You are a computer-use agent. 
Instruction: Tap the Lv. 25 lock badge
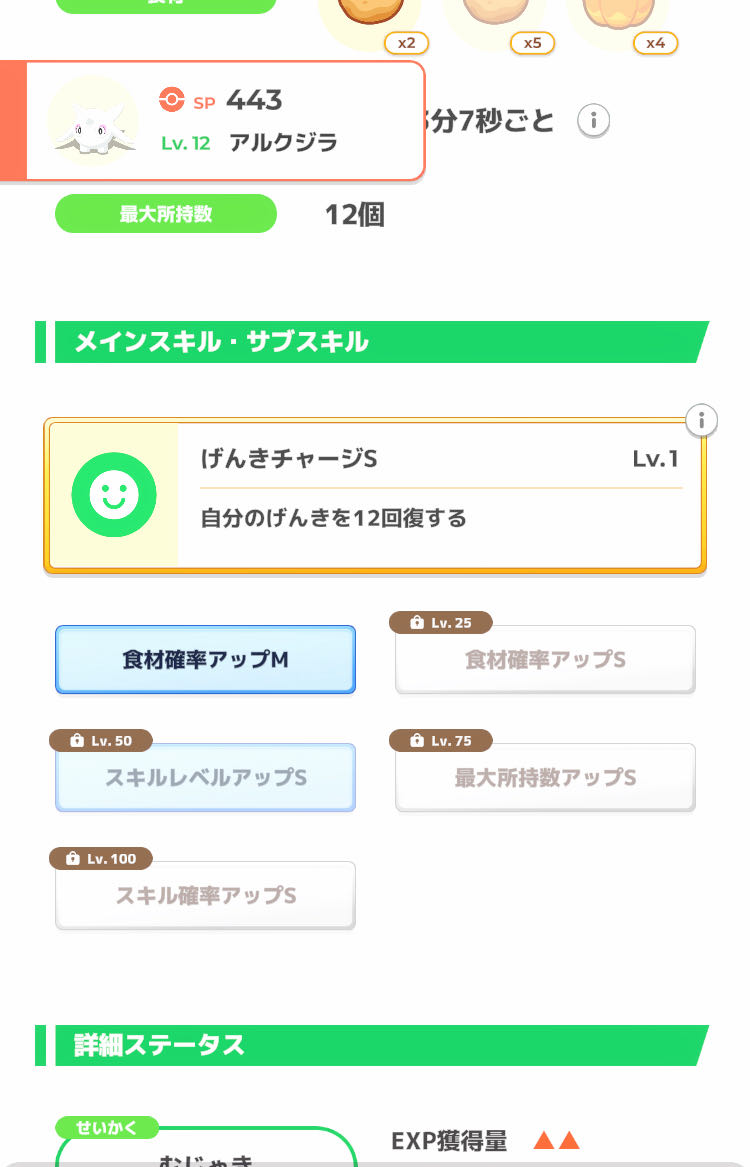point(440,623)
